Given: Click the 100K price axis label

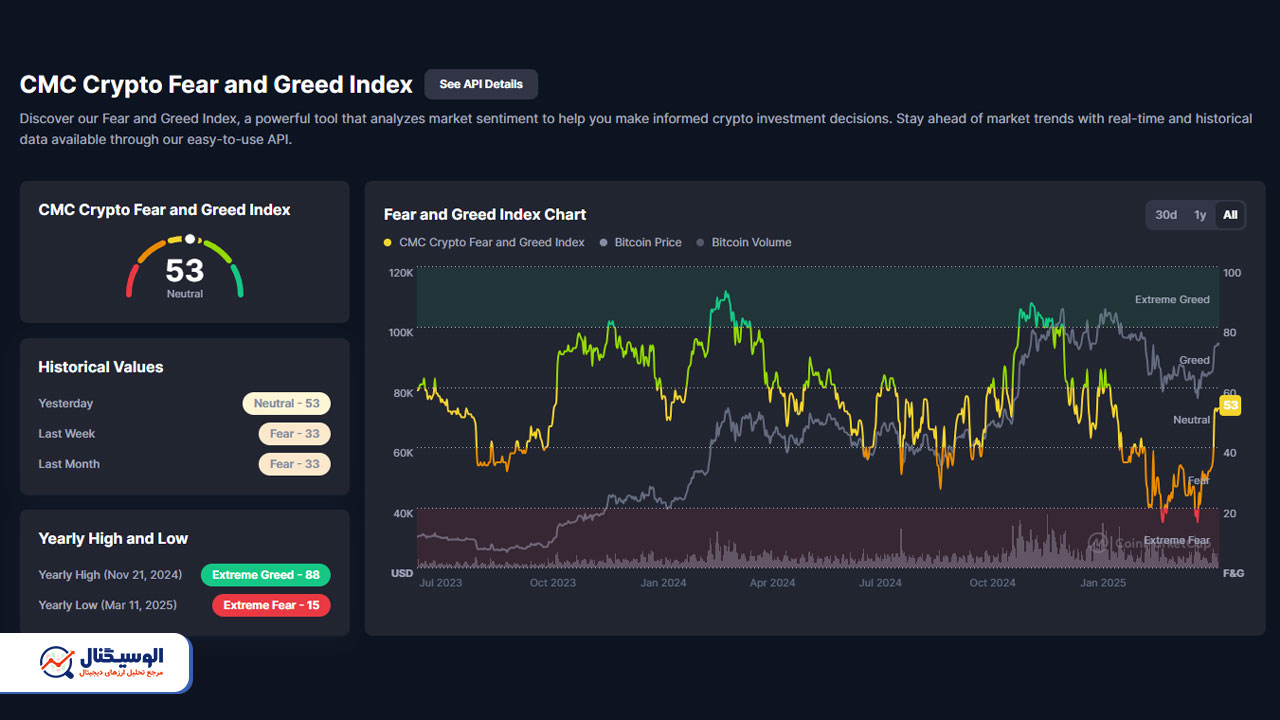Looking at the screenshot, I should click(401, 332).
